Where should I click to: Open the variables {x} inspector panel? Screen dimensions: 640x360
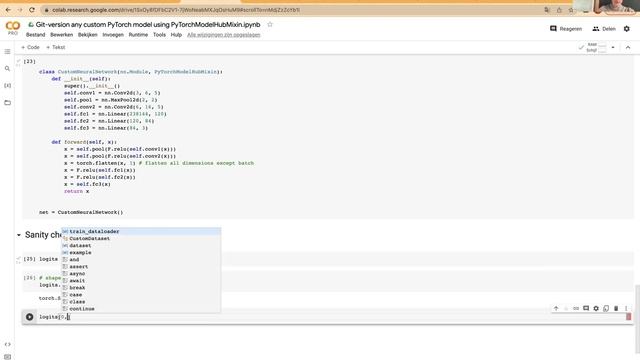[x=7, y=85]
